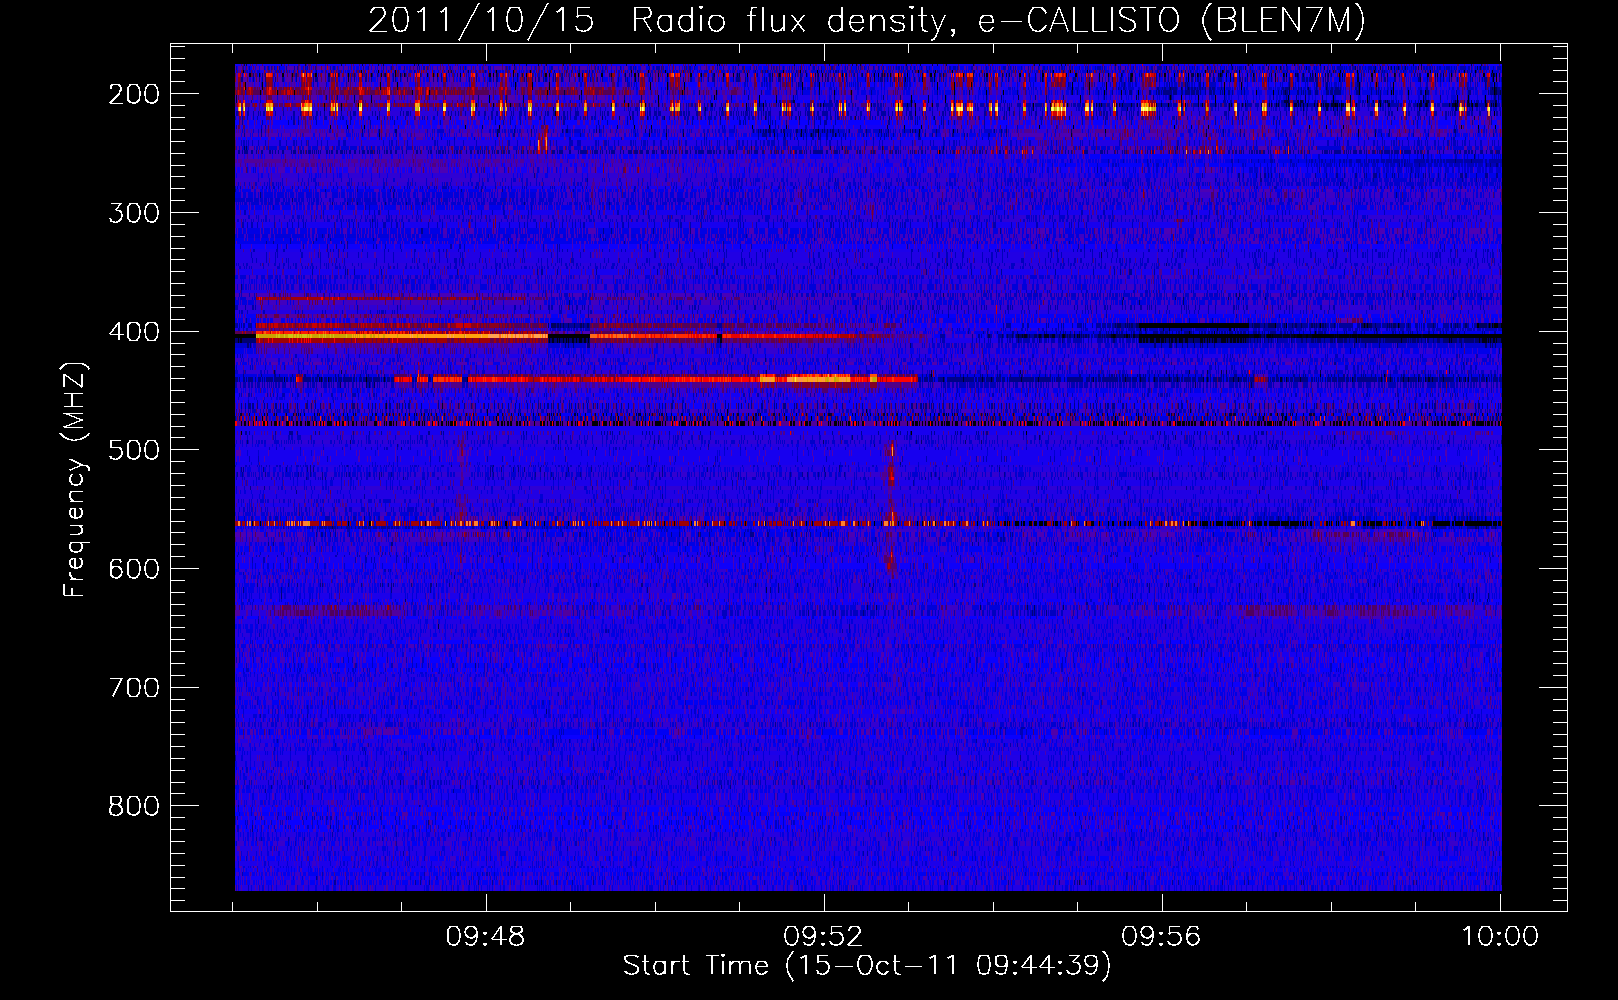Click the 'Frequency (MHZ)' axis label
The height and width of the screenshot is (1000, 1618).
coord(75,480)
